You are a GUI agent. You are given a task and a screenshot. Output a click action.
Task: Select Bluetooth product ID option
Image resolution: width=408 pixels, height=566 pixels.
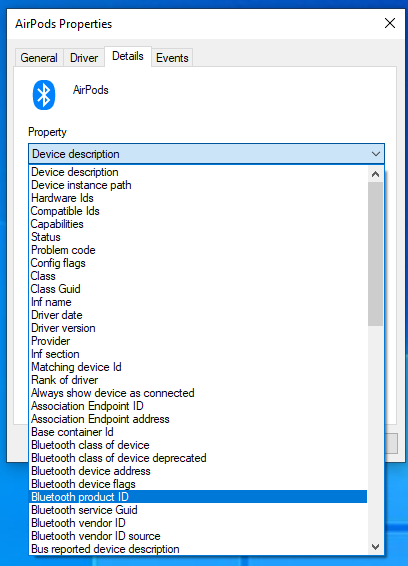coord(198,497)
